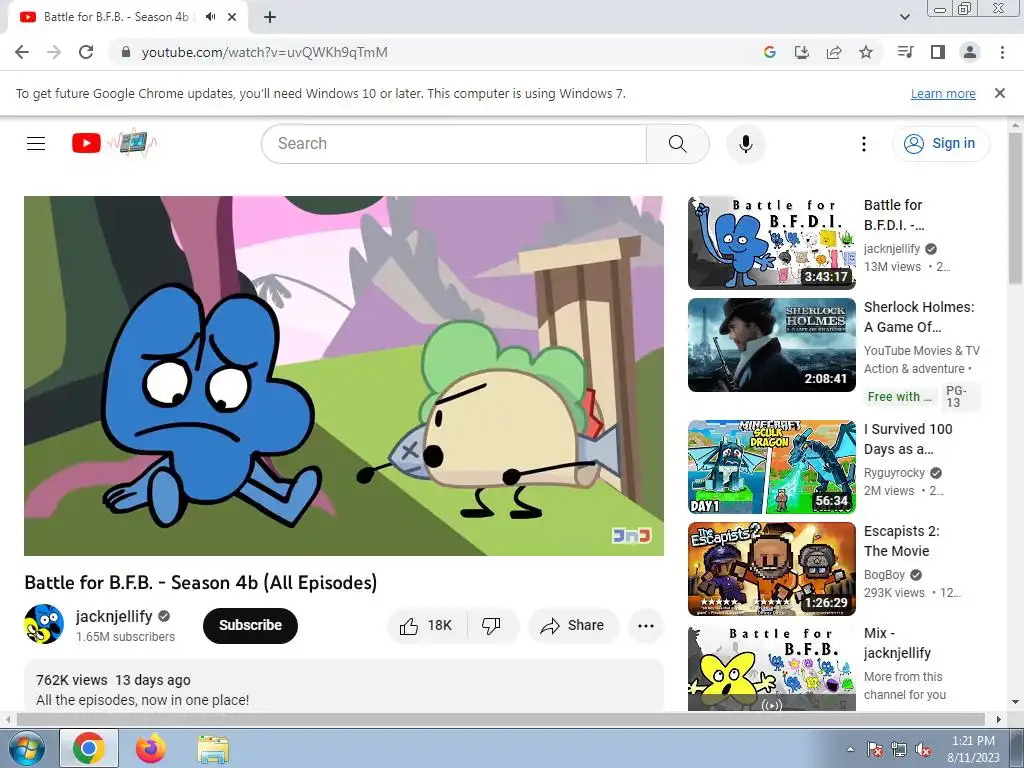Open a new tab with plus button
Screen dimensions: 1024x768
(270, 17)
